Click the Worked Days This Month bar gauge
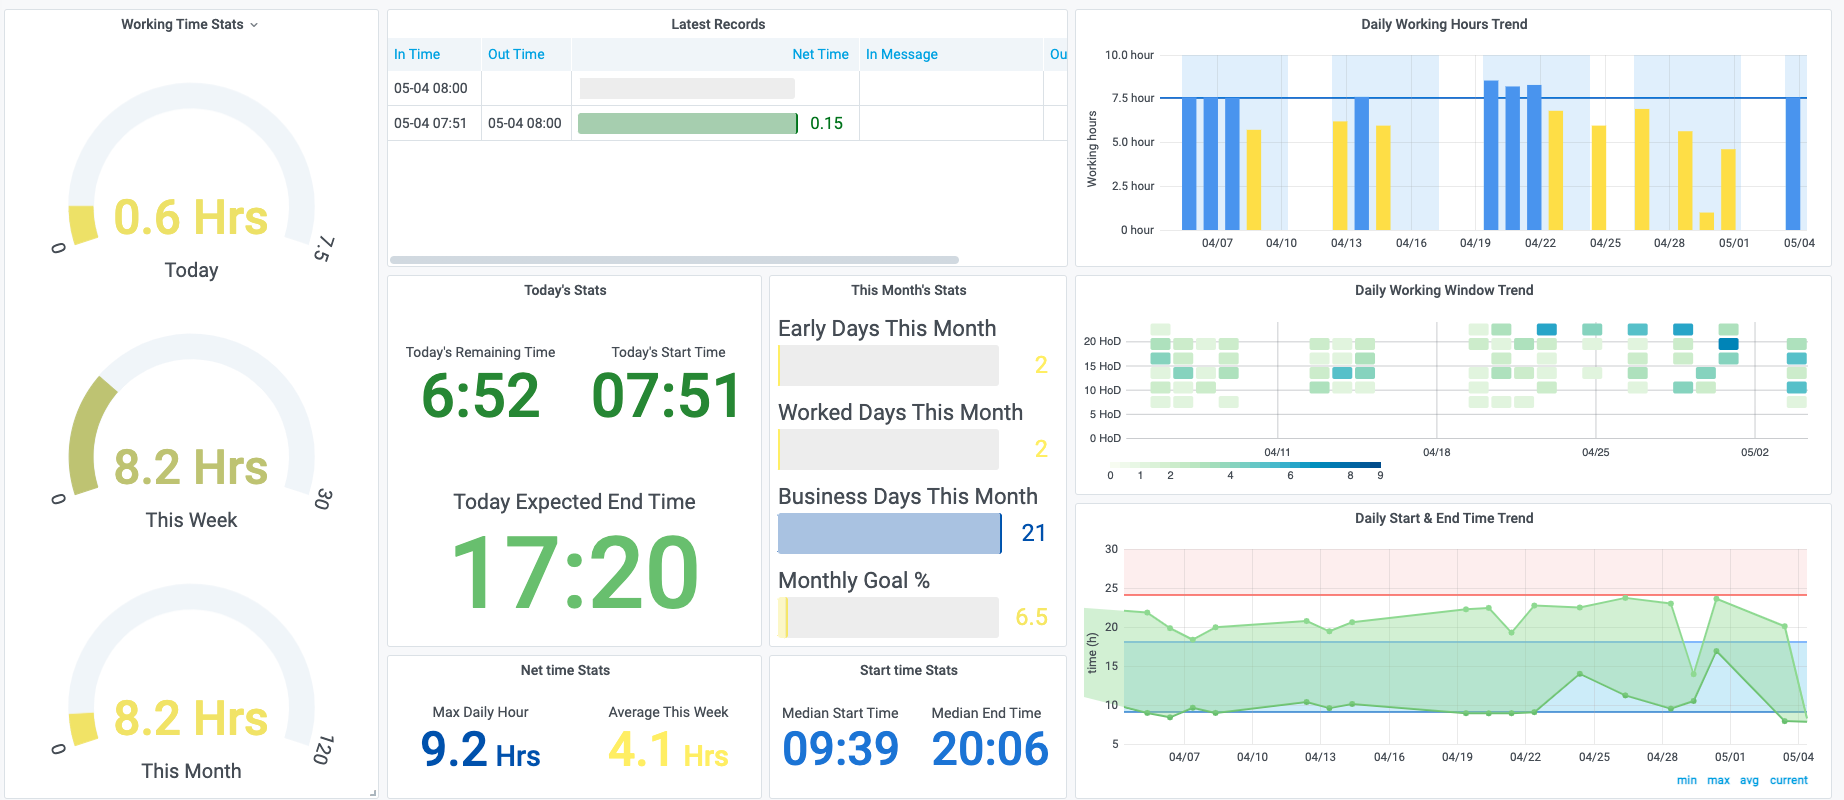 click(888, 450)
